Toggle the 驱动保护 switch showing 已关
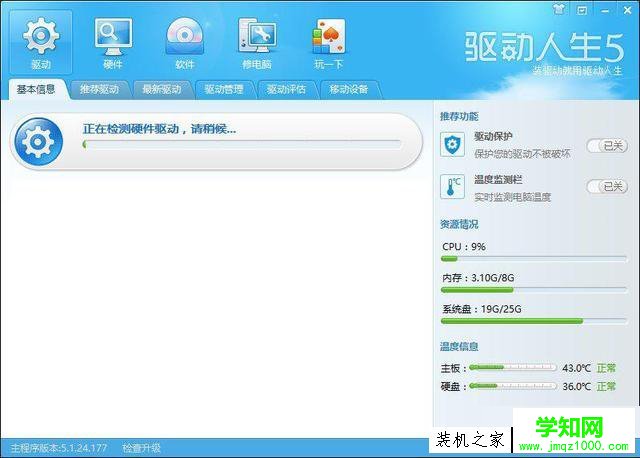The height and width of the screenshot is (458, 640). pyautogui.click(x=607, y=146)
